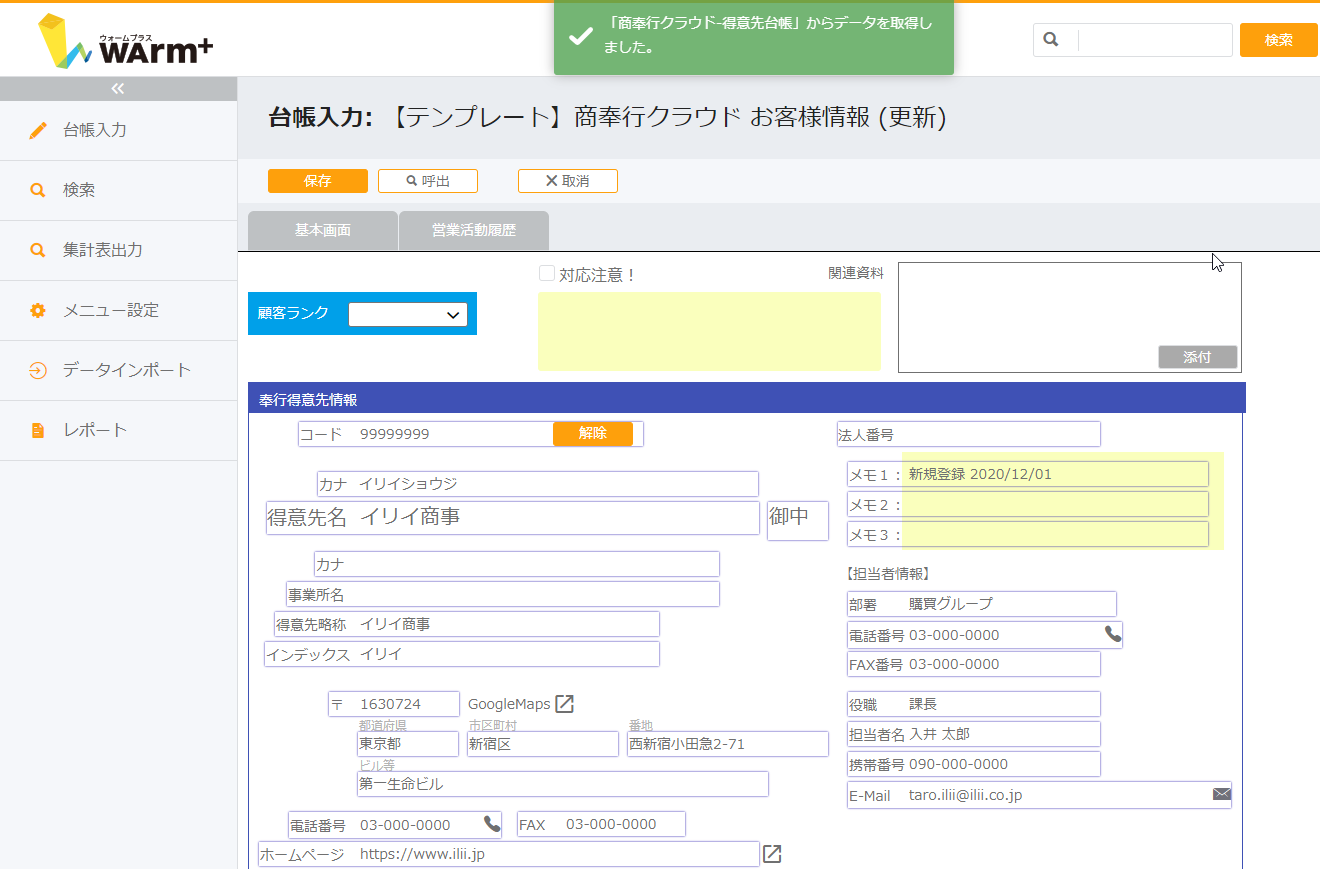Open homepage external link icon
This screenshot has width=1320, height=869.
pyautogui.click(x=772, y=854)
